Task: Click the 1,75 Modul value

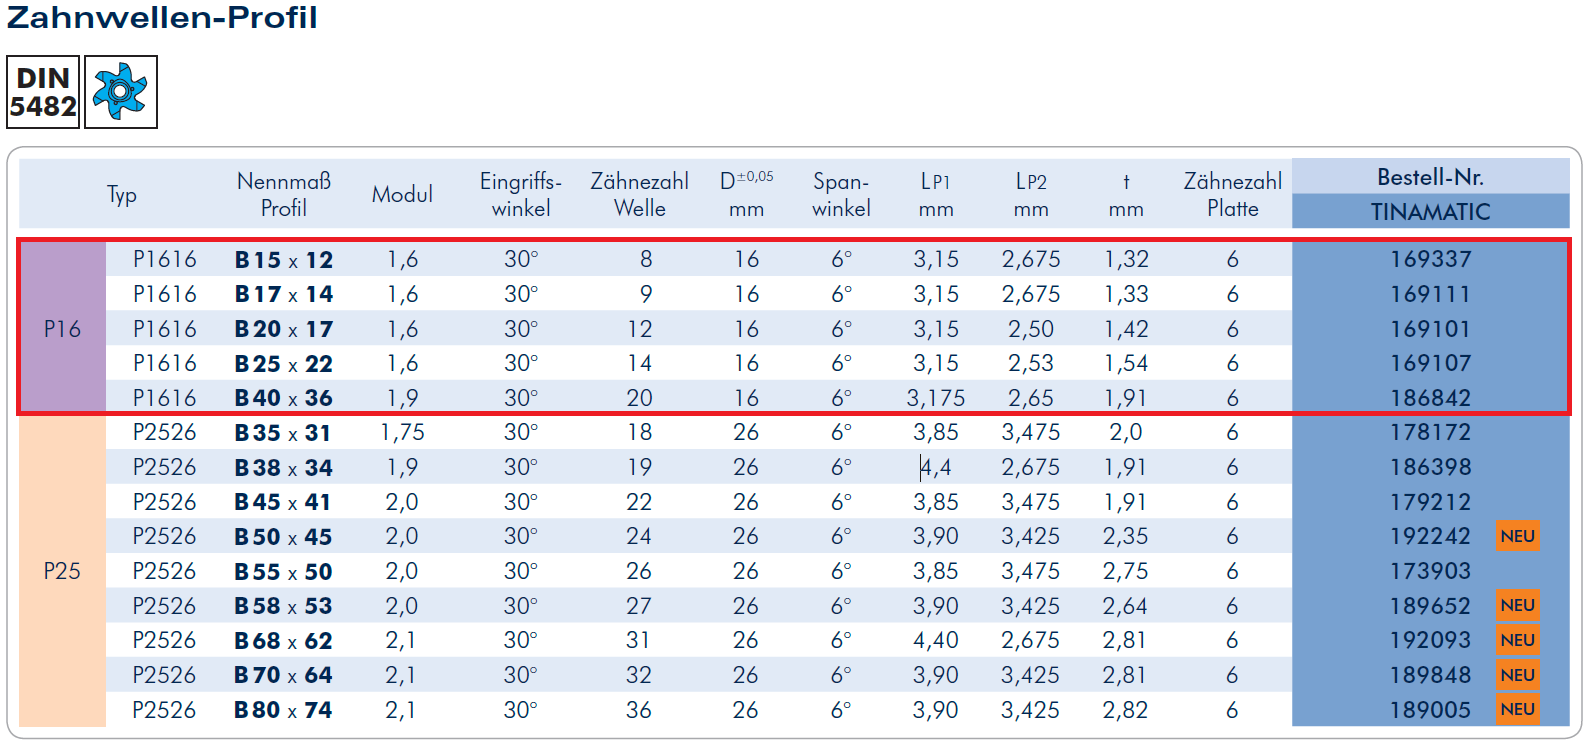Action: (x=402, y=433)
